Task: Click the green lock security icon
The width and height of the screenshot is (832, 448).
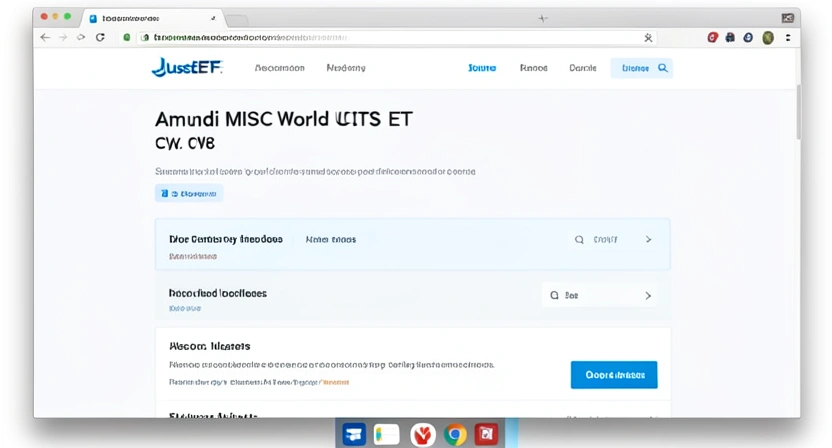Action: pos(127,37)
